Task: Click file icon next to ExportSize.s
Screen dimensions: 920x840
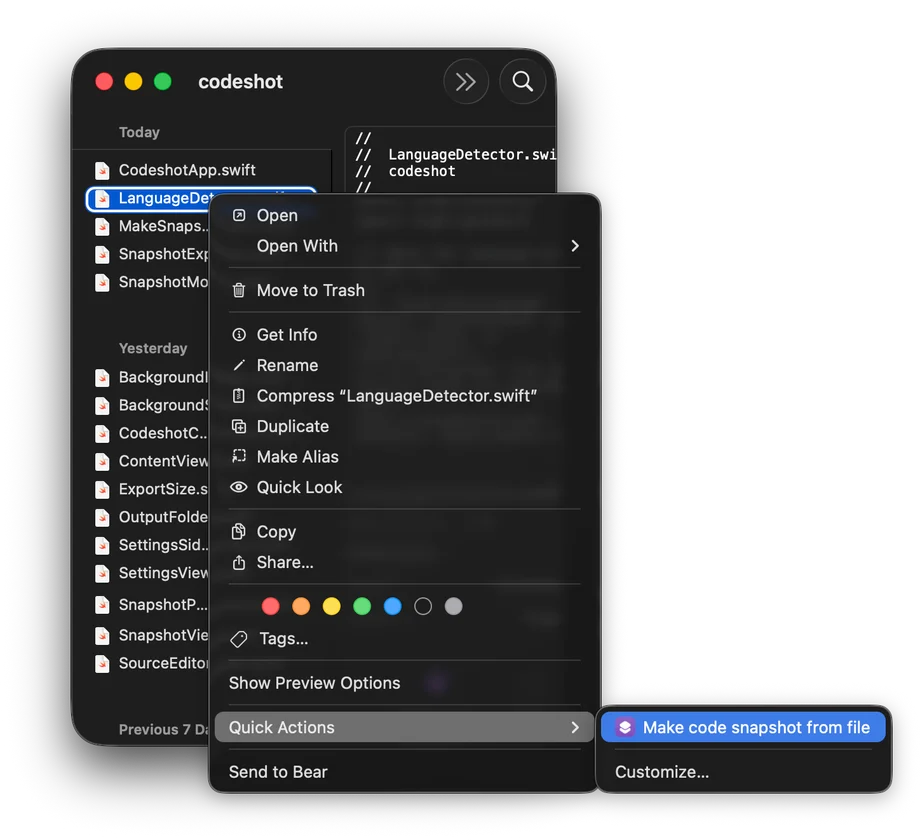Action: coord(102,490)
